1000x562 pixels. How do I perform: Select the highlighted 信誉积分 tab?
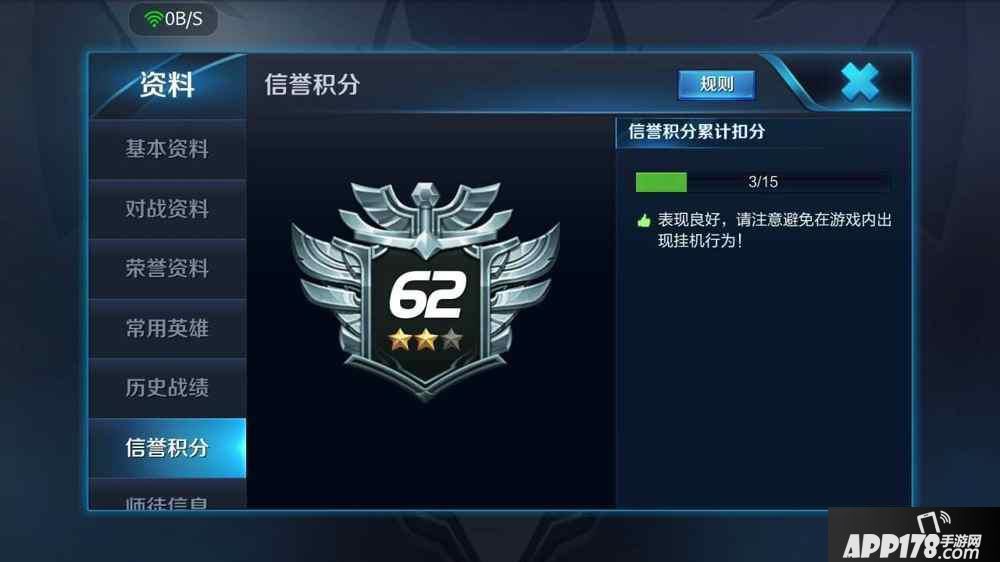167,448
